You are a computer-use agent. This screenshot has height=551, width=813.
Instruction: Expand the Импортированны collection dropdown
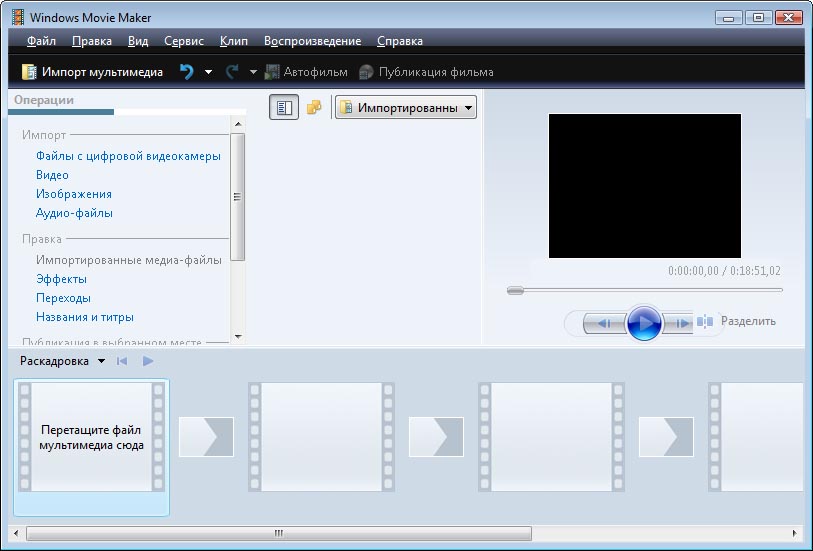tap(406, 107)
